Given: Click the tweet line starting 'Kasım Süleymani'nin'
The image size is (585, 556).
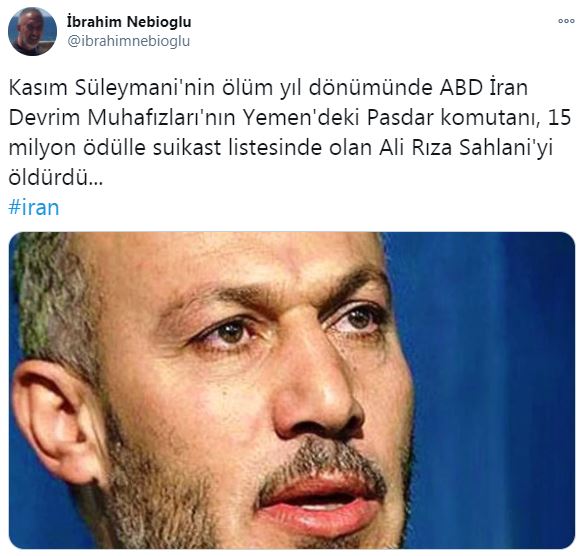Looking at the screenshot, I should [268, 88].
